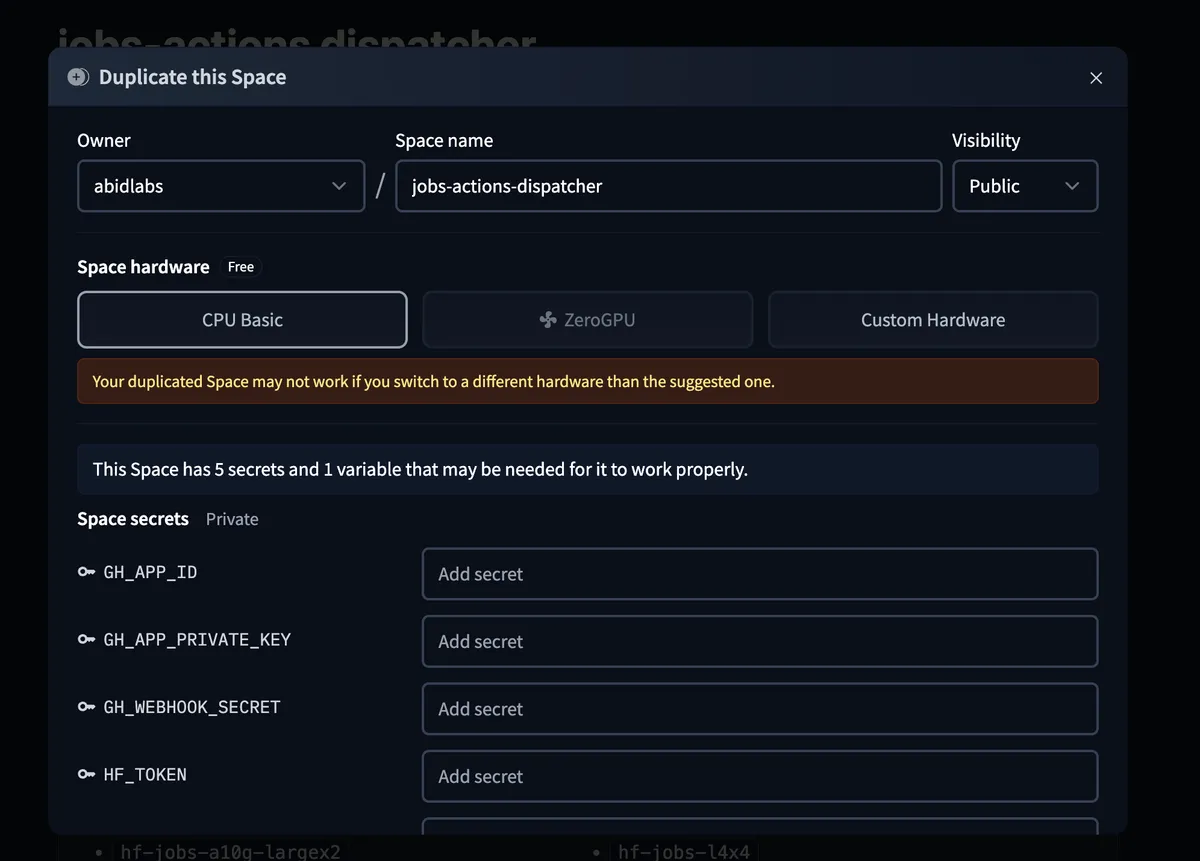Click the Private label beside Space secrets
Viewport: 1200px width, 861px height.
(232, 519)
